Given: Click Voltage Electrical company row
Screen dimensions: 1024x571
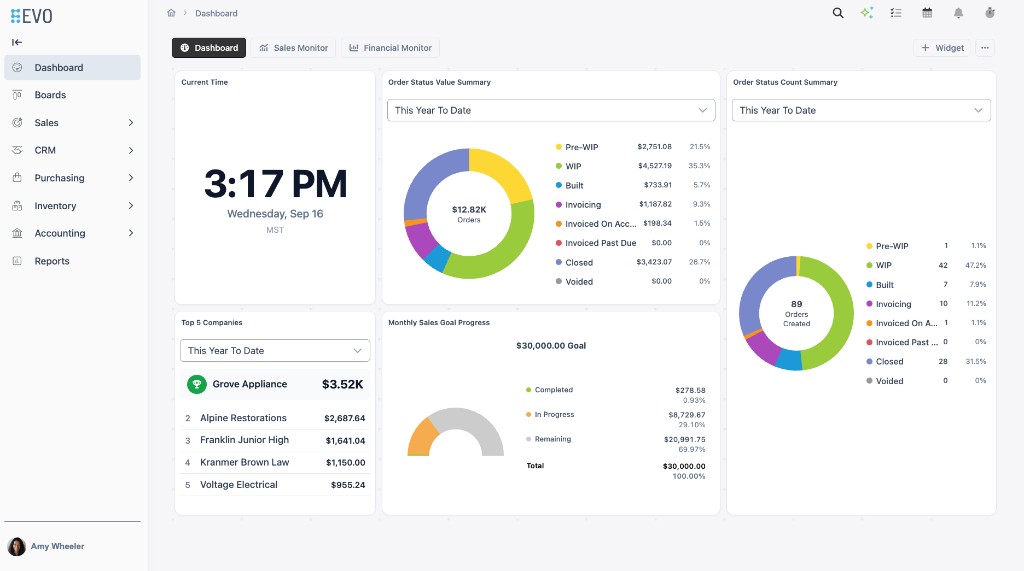Looking at the screenshot, I should pos(275,485).
